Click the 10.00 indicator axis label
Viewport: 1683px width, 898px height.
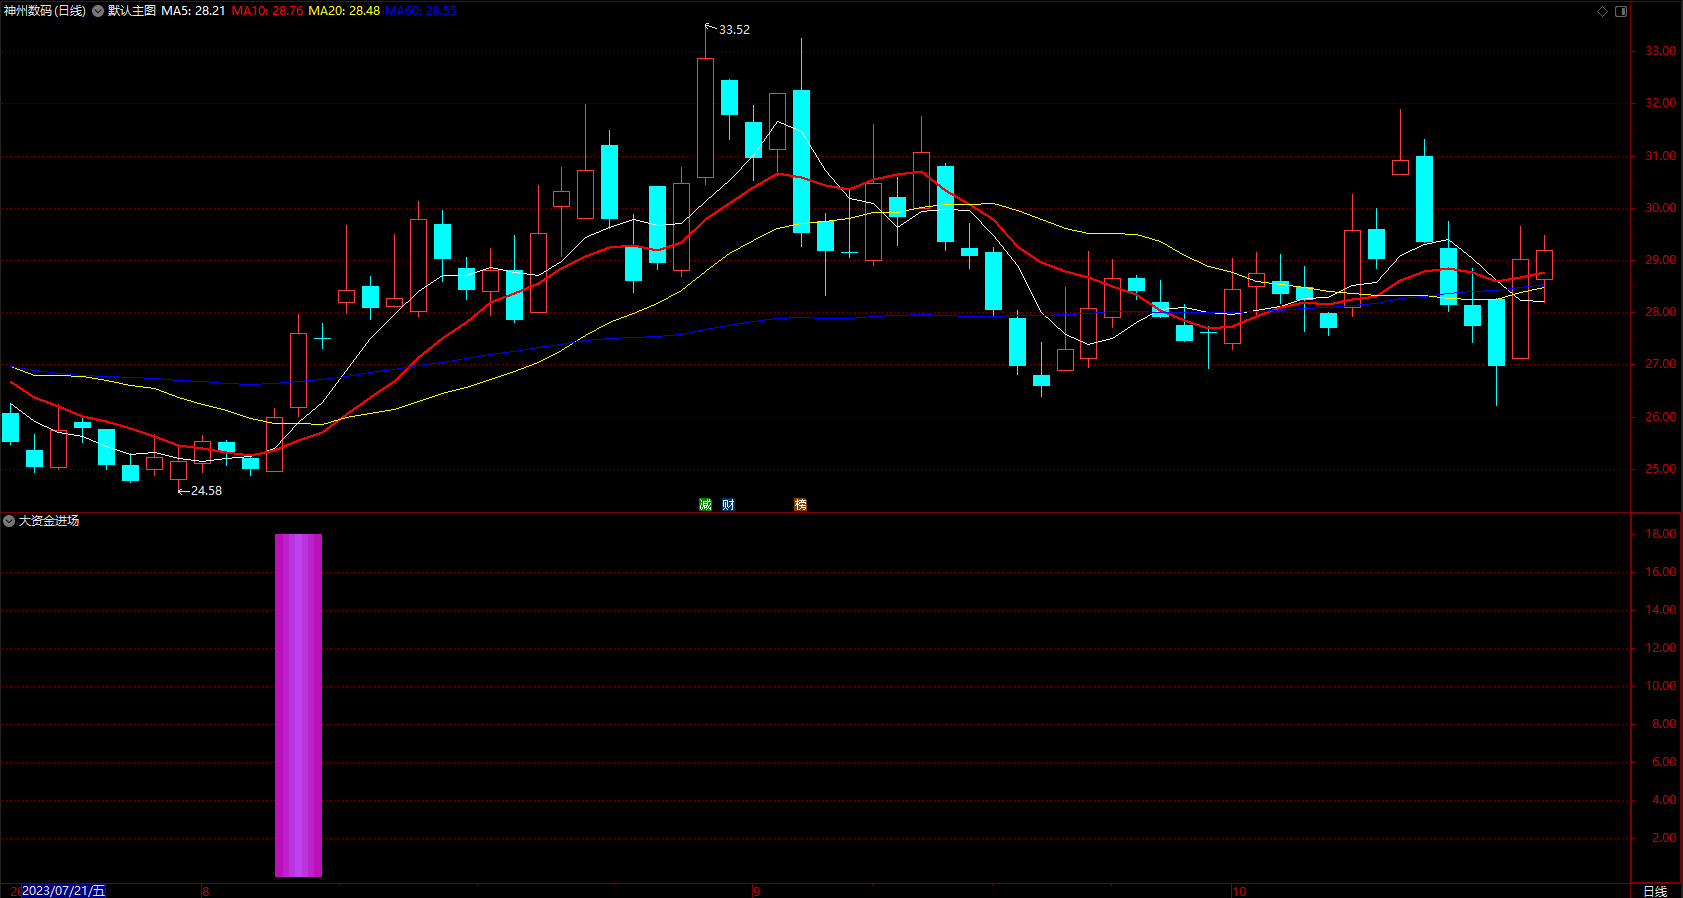tap(1660, 686)
